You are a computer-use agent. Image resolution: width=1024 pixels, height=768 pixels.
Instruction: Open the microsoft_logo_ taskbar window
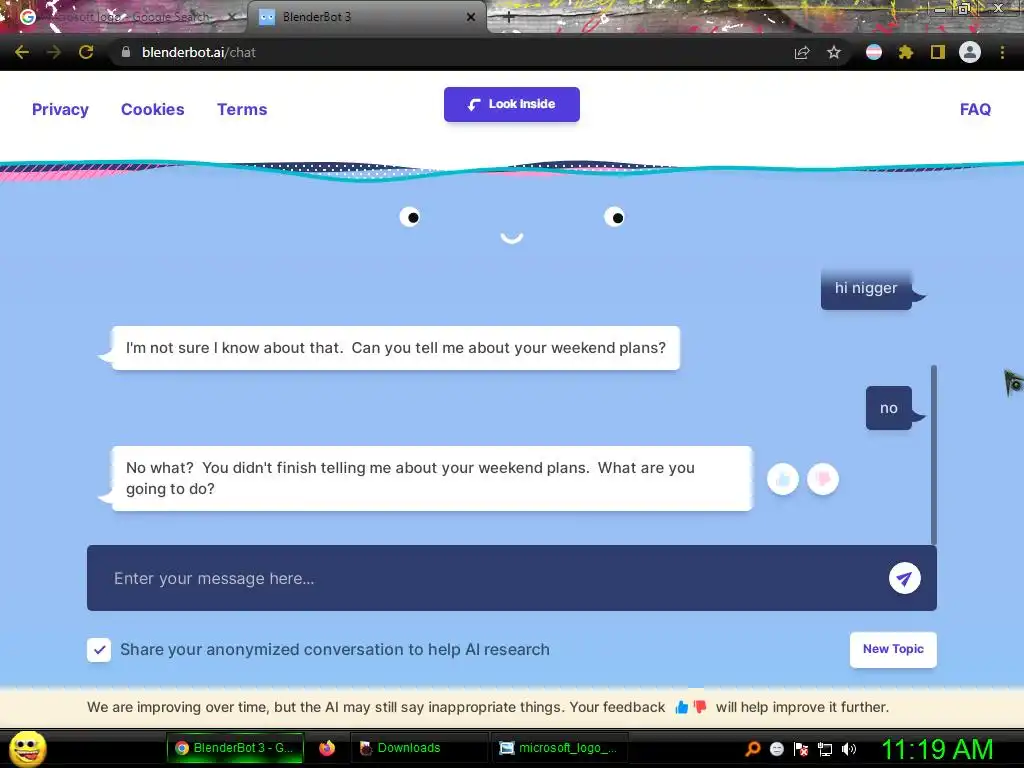(560, 748)
